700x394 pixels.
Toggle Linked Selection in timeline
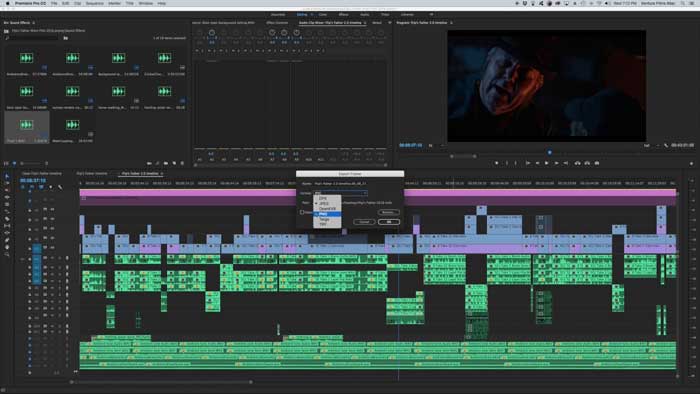coord(41,187)
